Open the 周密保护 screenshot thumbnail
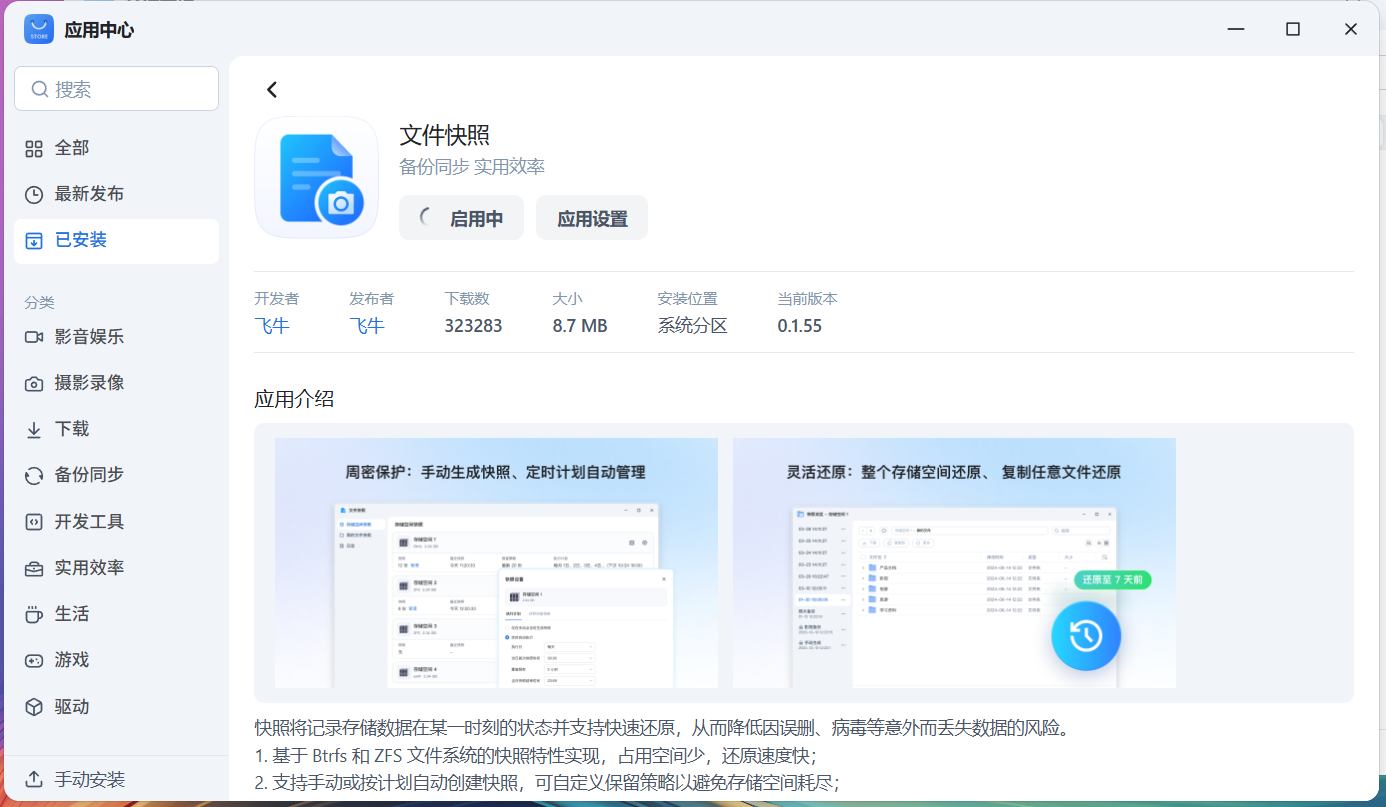Viewport: 1386px width, 807px height. tap(496, 563)
